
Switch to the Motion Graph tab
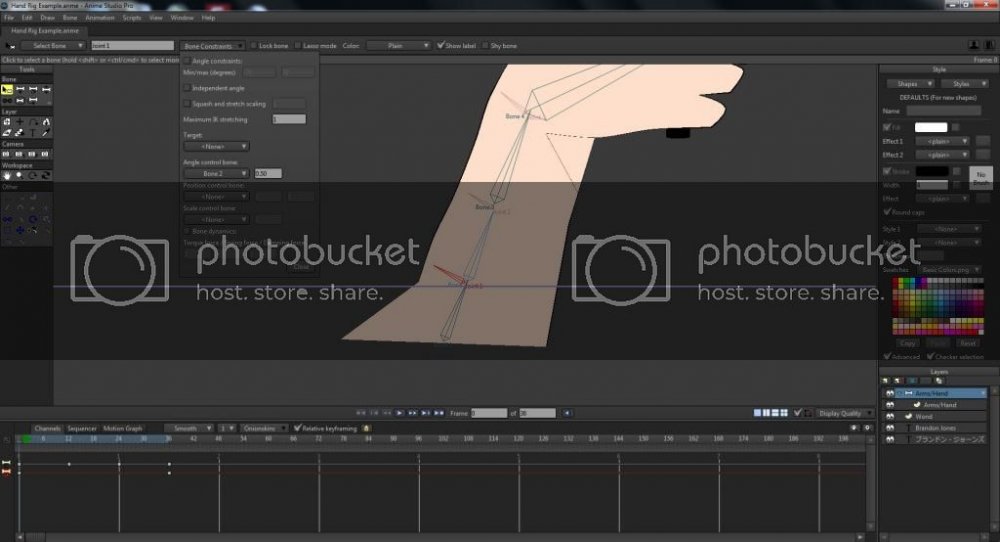point(122,428)
